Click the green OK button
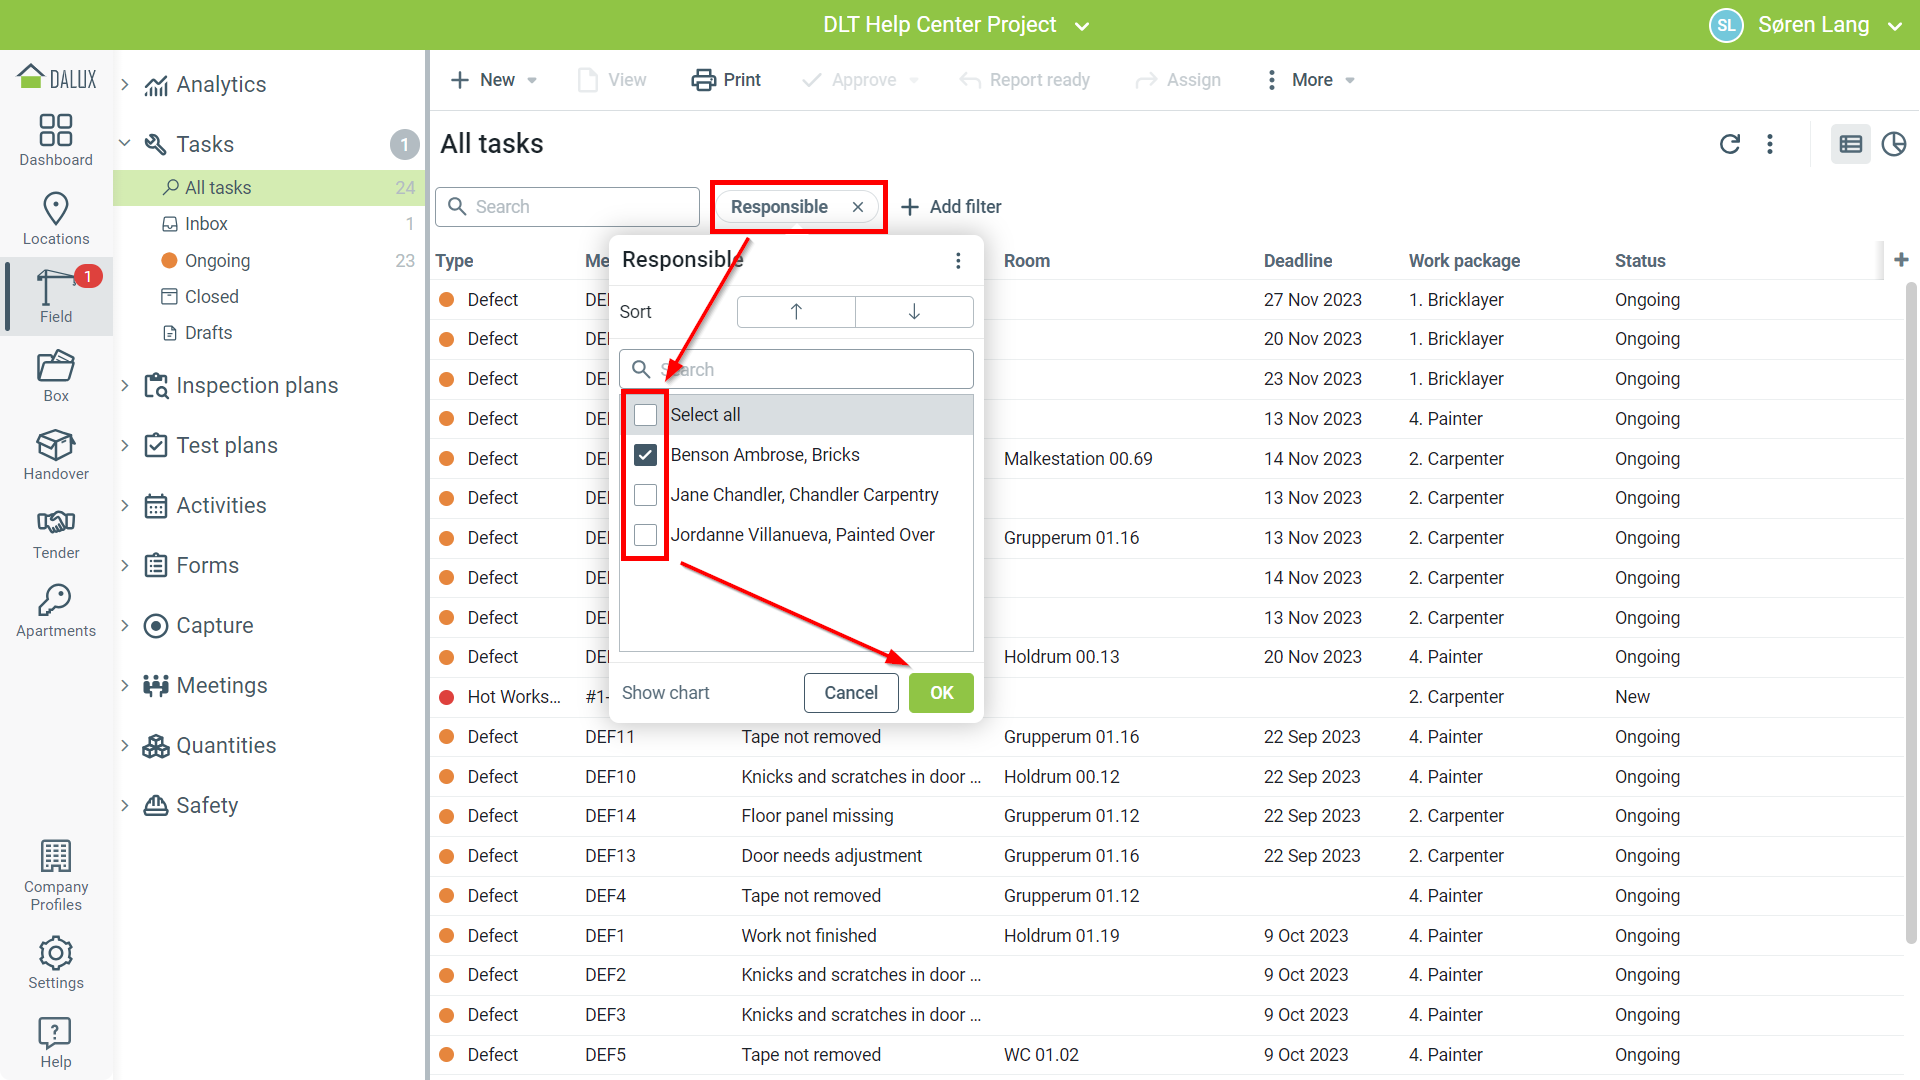This screenshot has width=1920, height=1080. coord(940,693)
